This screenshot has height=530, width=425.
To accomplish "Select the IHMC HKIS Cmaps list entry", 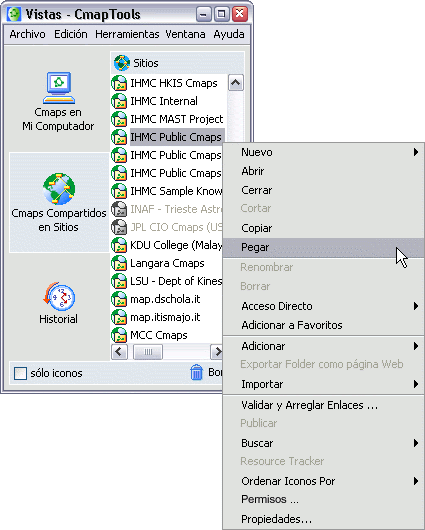I will coord(174,83).
